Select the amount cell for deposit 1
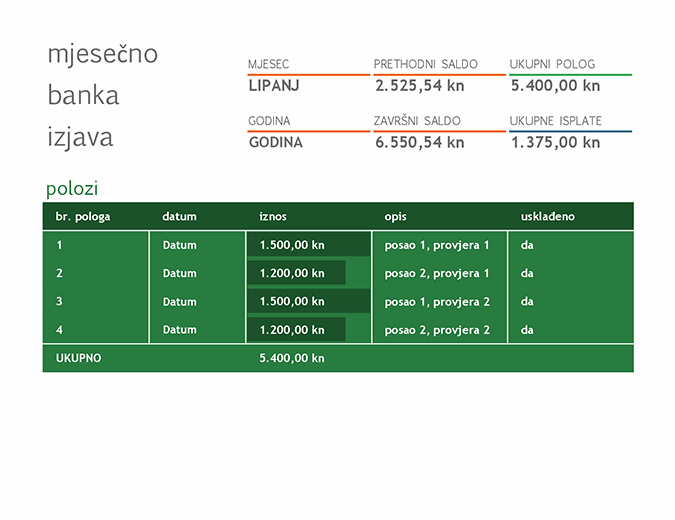The image size is (675, 520). pos(292,245)
